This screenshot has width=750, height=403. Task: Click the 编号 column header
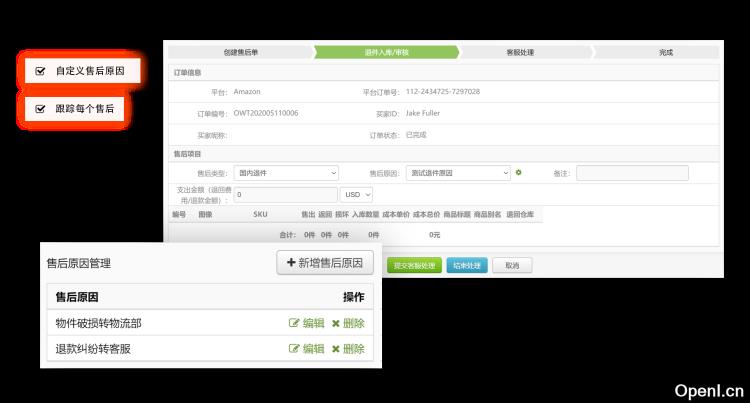(179, 214)
